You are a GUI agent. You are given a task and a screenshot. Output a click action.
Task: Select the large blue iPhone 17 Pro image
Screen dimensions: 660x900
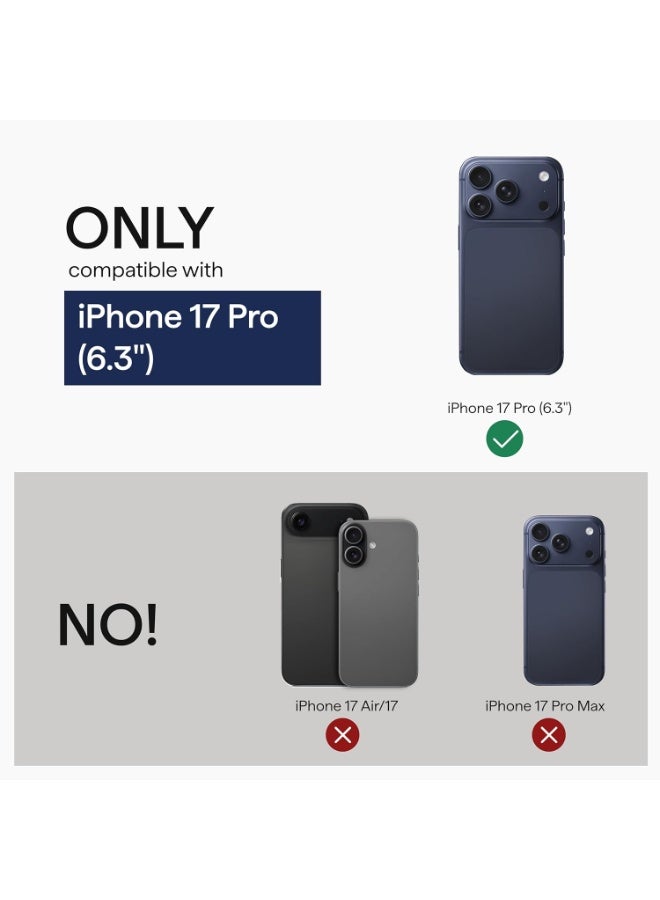[x=511, y=265]
